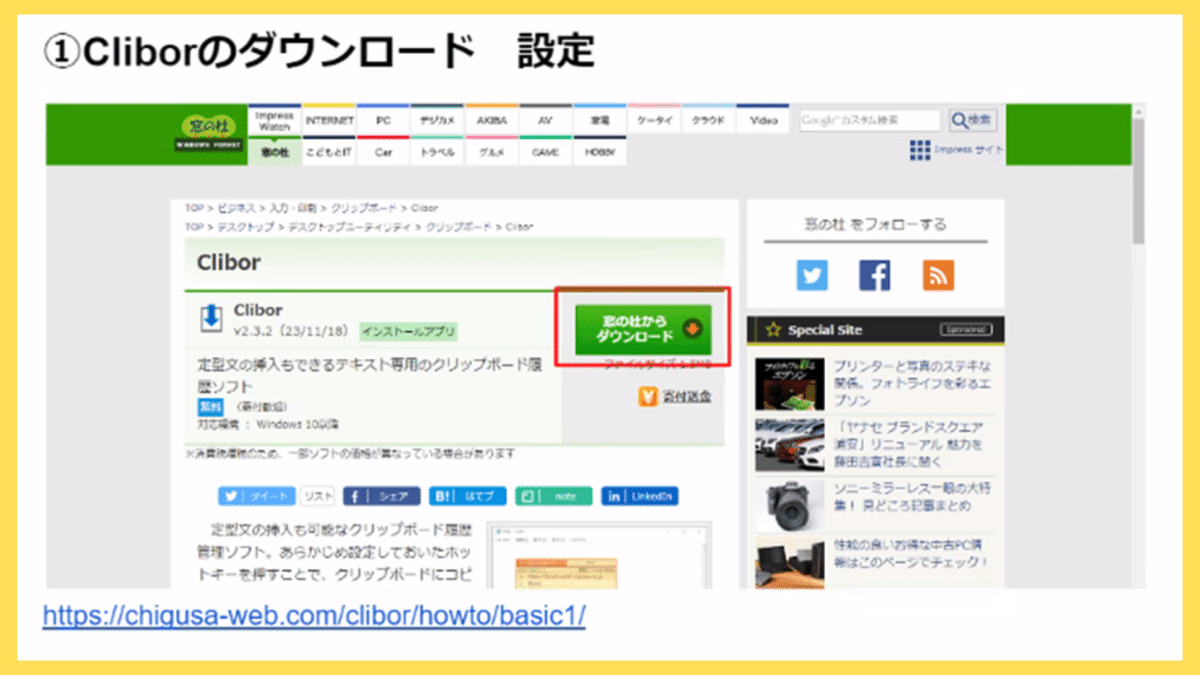Image resolution: width=1200 pixels, height=675 pixels.
Task: Open the HOBBY navigation tab
Action: coord(599,152)
